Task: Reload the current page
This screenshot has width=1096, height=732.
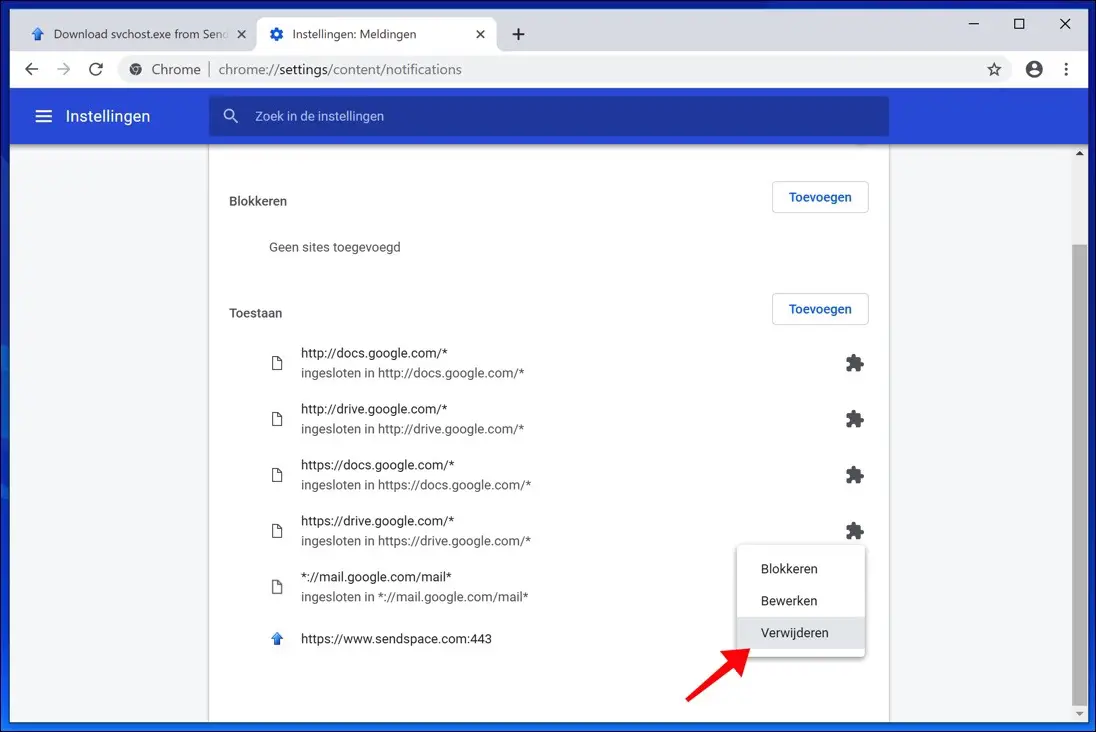Action: pos(96,69)
